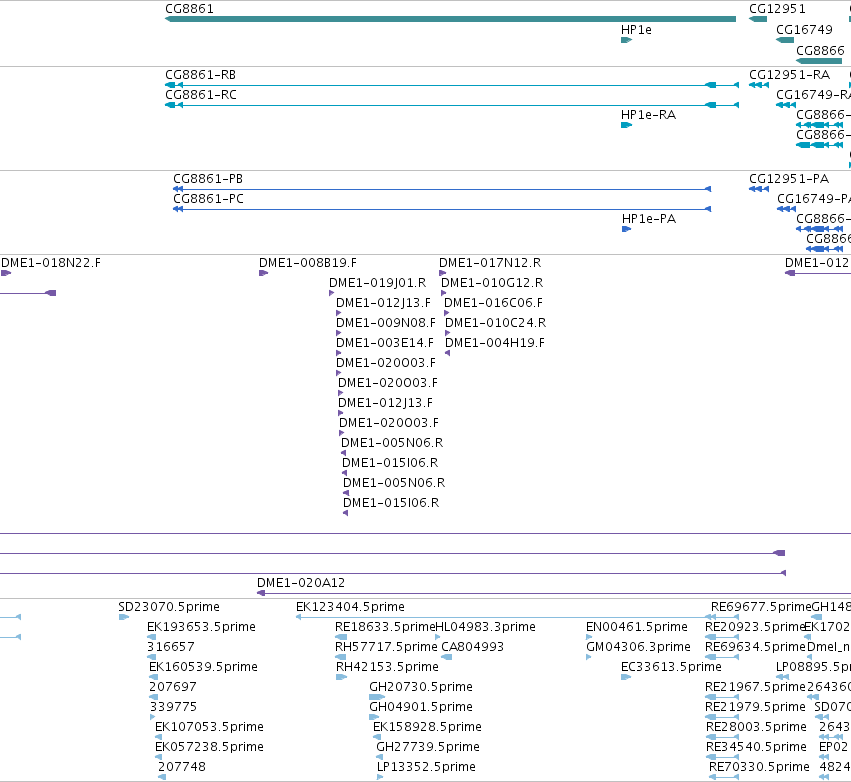Select the CG12951 gene label
This screenshot has width=851, height=782.
tap(777, 9)
